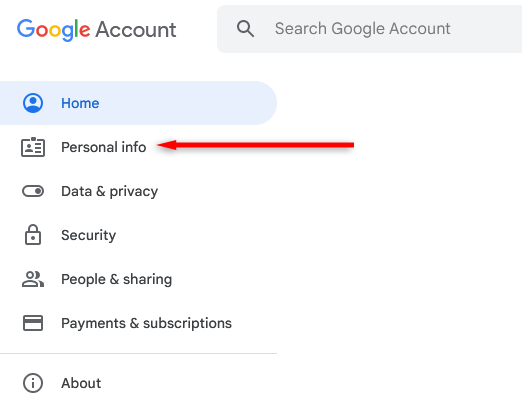The image size is (522, 399).
Task: Click the People & sharing group icon
Action: point(33,279)
